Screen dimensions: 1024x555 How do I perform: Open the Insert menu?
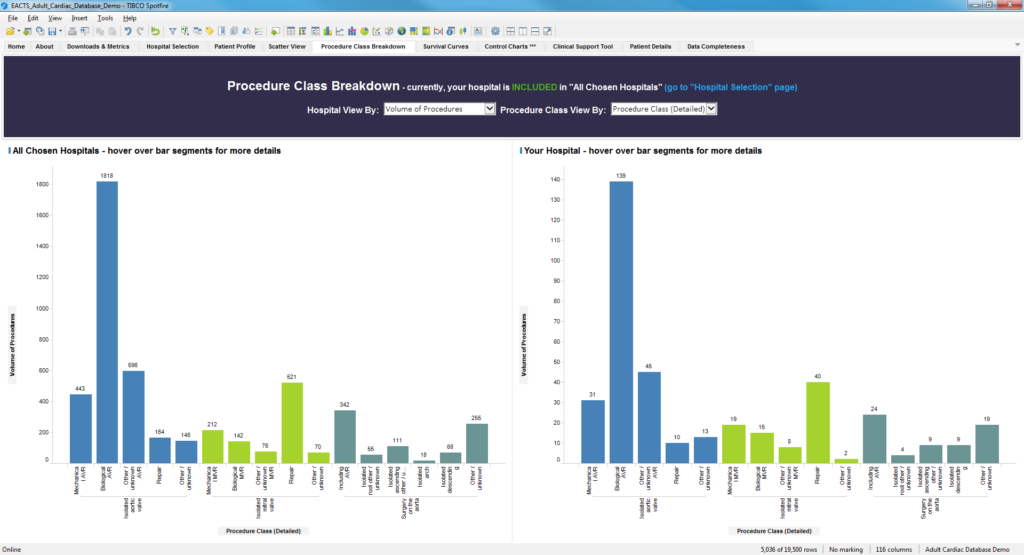point(78,18)
